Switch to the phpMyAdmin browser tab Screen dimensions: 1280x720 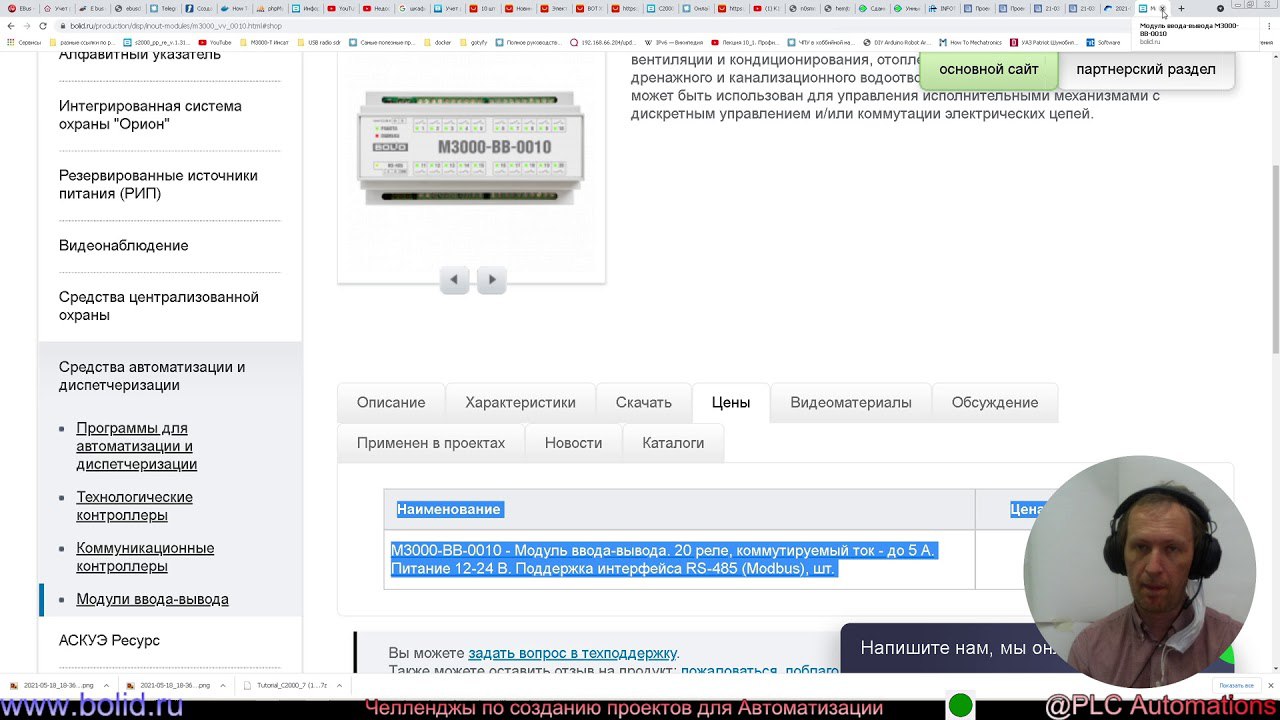[272, 8]
